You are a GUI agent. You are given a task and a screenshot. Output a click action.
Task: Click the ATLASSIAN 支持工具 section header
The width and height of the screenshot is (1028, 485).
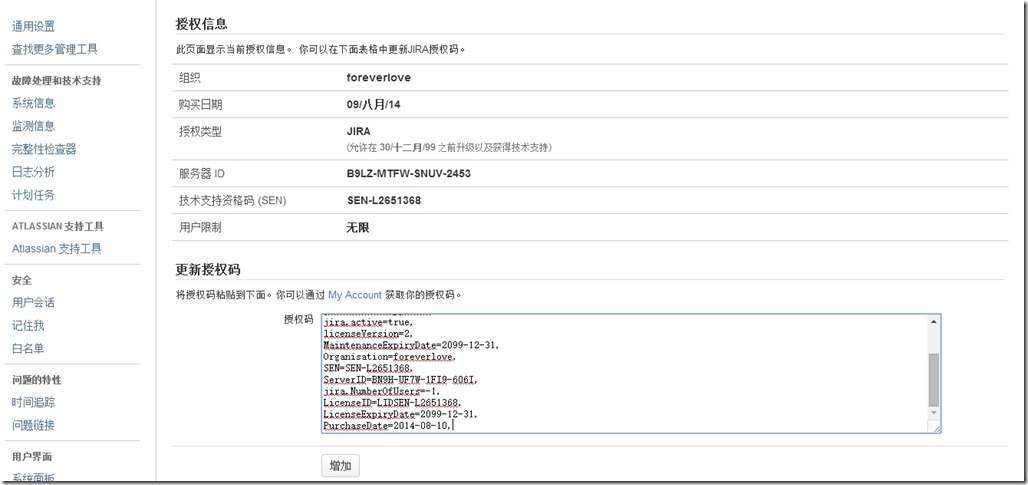point(58,227)
